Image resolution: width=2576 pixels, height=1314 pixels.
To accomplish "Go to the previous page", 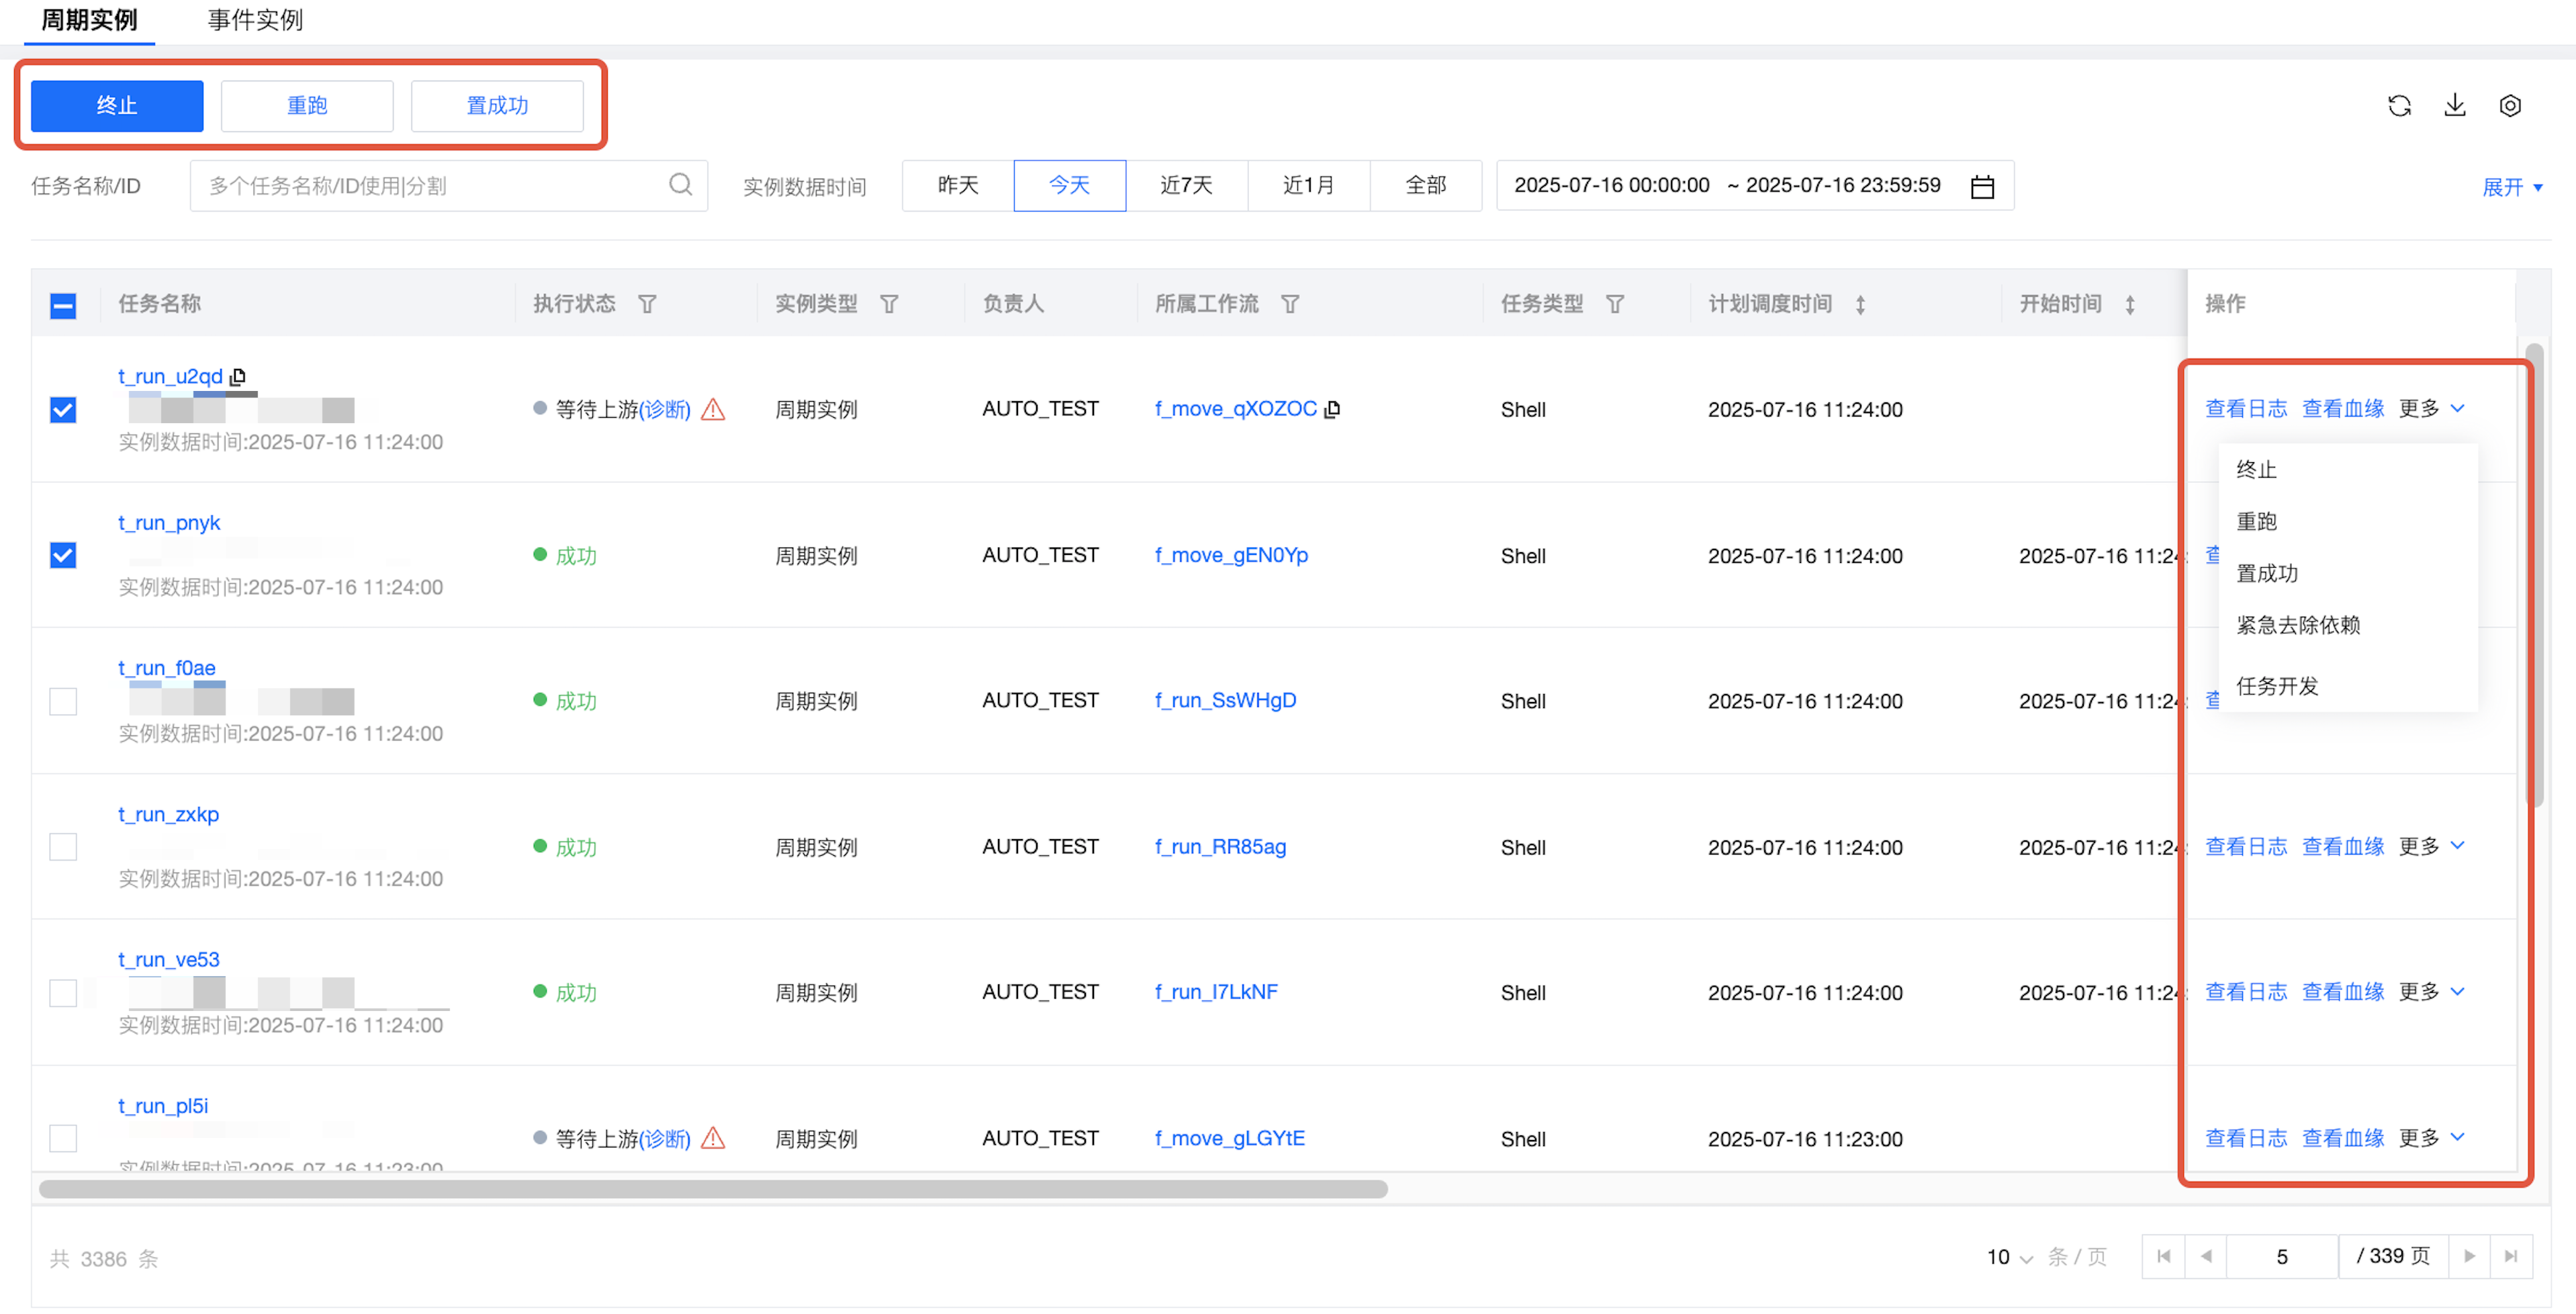I will pyautogui.click(x=2205, y=1256).
